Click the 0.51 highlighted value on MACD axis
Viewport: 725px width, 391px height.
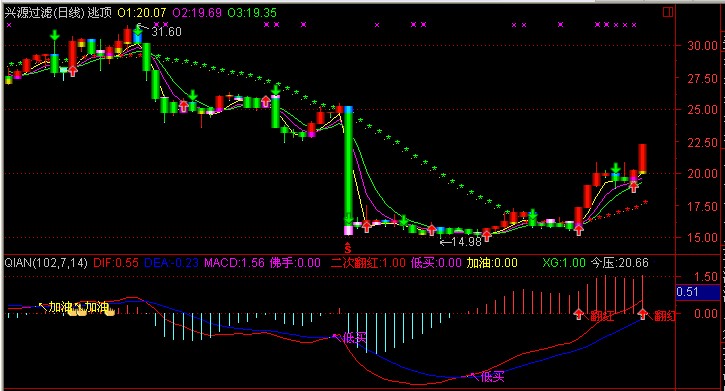(x=687, y=292)
